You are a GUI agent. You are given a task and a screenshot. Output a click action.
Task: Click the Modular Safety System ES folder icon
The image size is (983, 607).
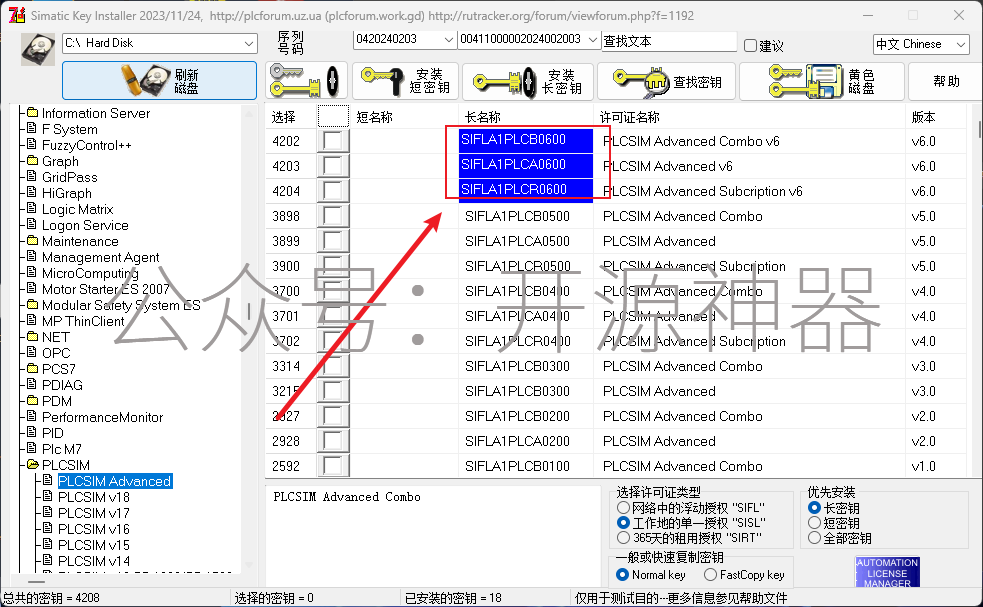tap(33, 305)
